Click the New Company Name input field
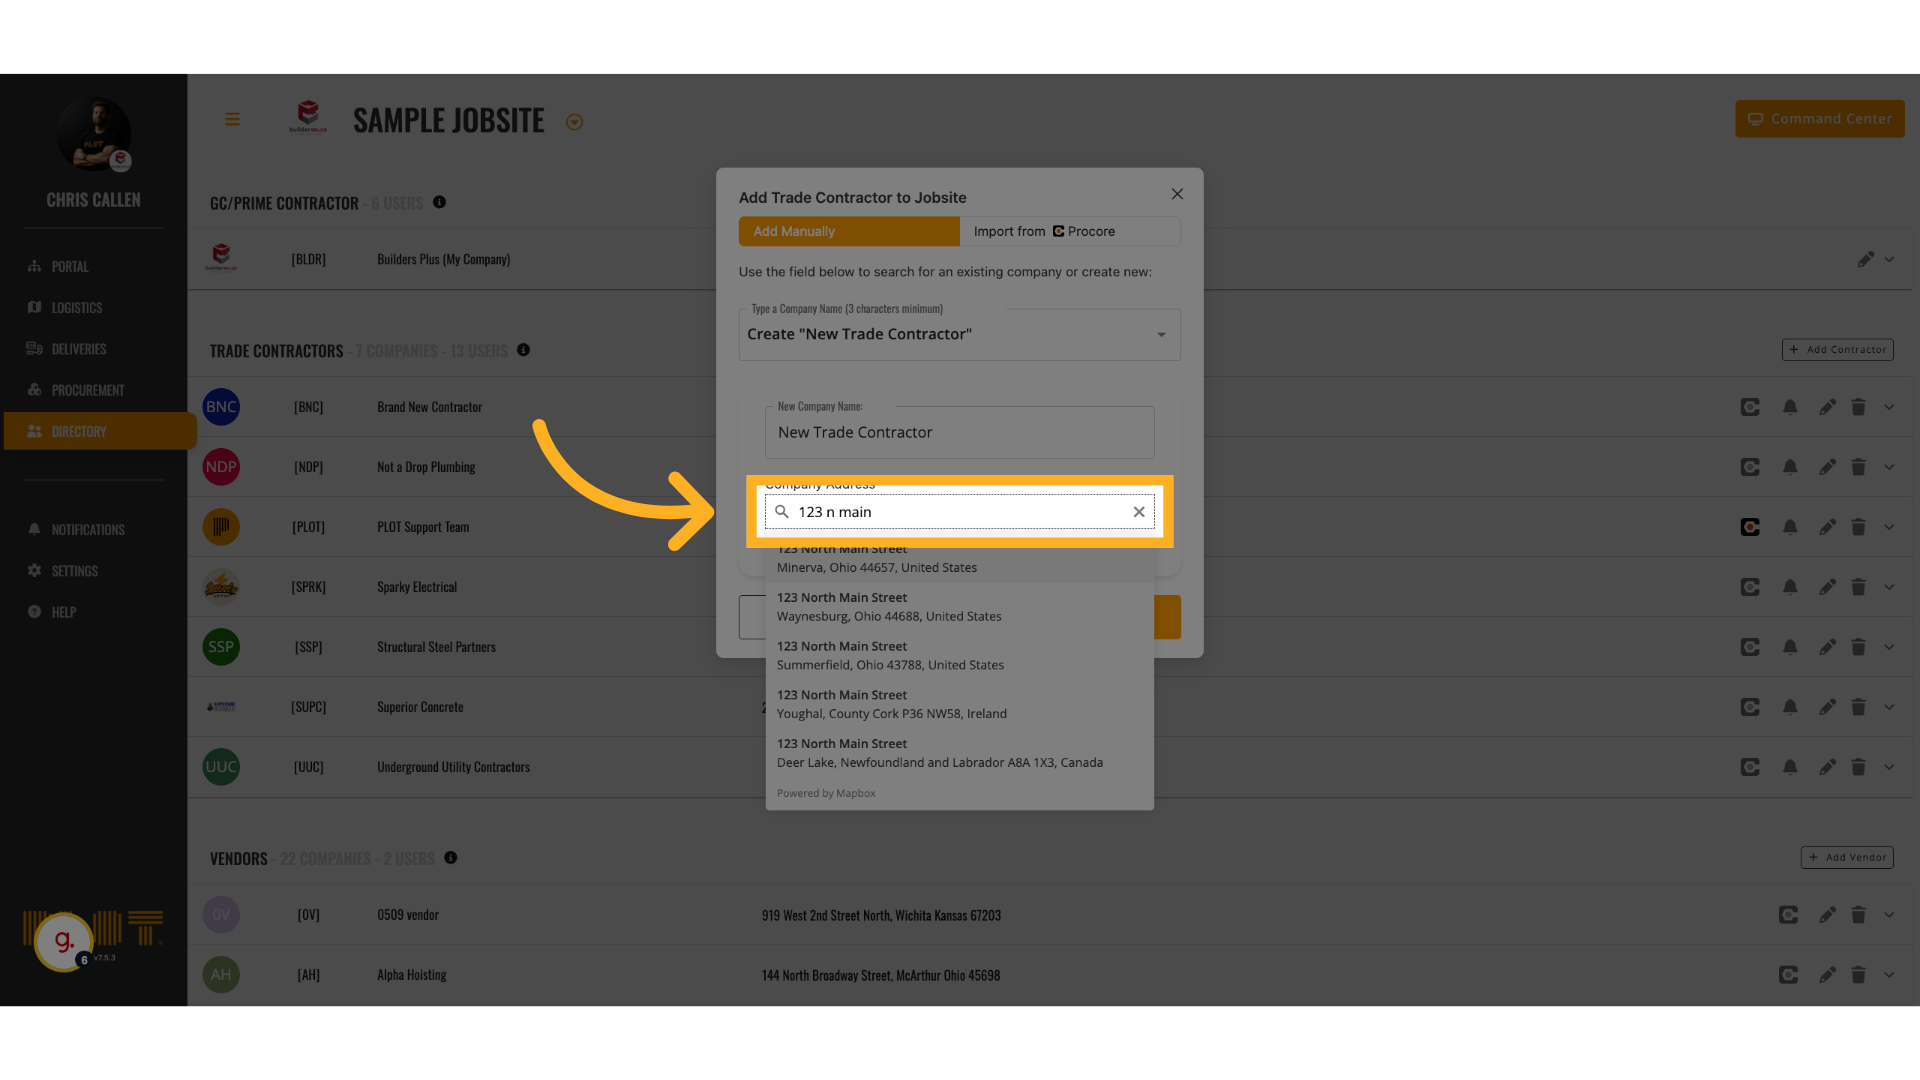Viewport: 1920px width, 1080px height. tap(958, 433)
